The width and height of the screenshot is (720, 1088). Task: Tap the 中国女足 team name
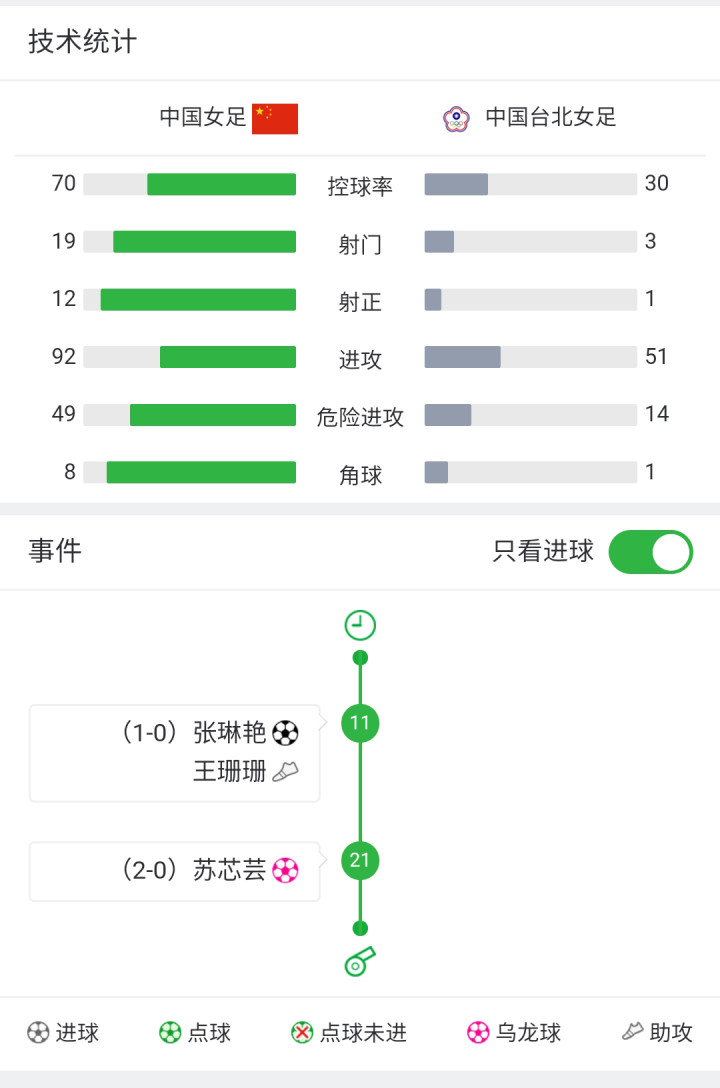tap(203, 117)
